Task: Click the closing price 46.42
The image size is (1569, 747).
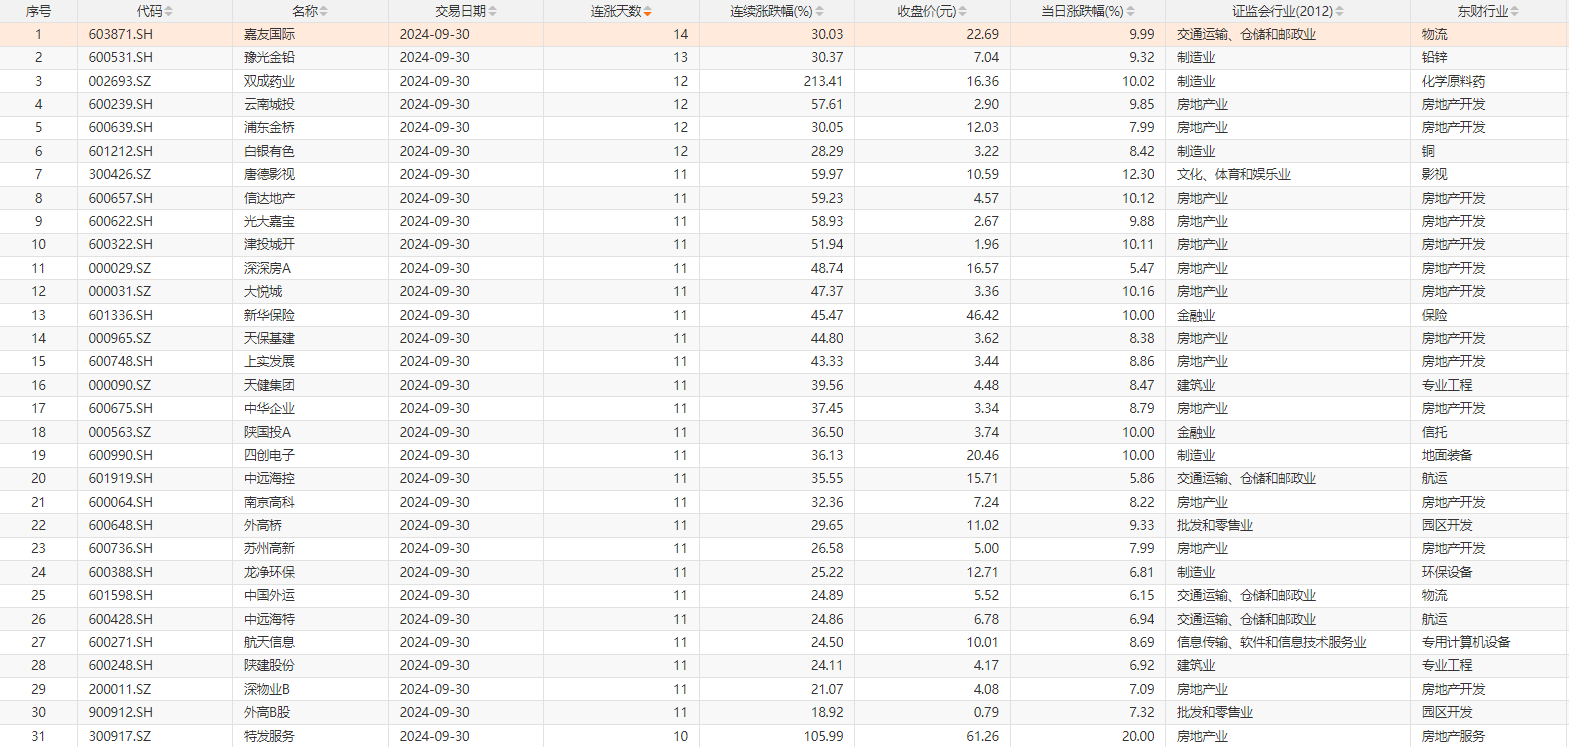Action: (982, 315)
